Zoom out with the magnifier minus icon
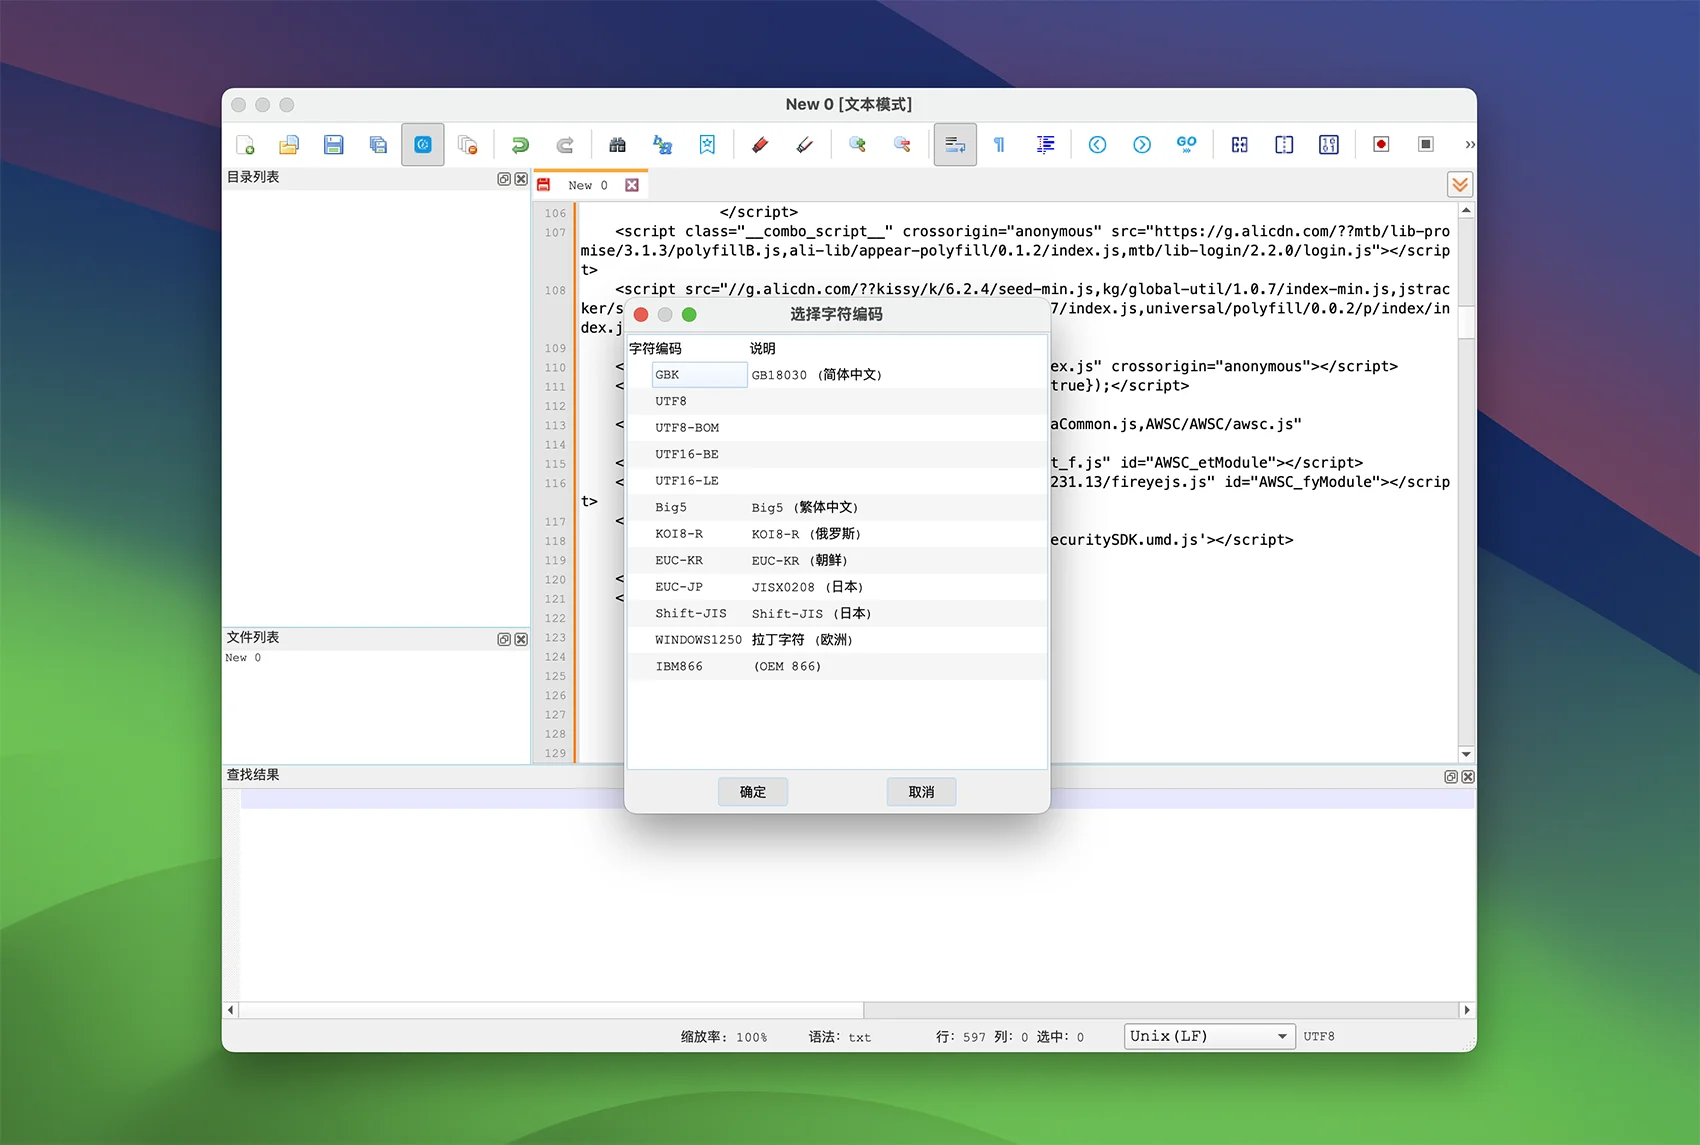The image size is (1700, 1145). coord(902,145)
